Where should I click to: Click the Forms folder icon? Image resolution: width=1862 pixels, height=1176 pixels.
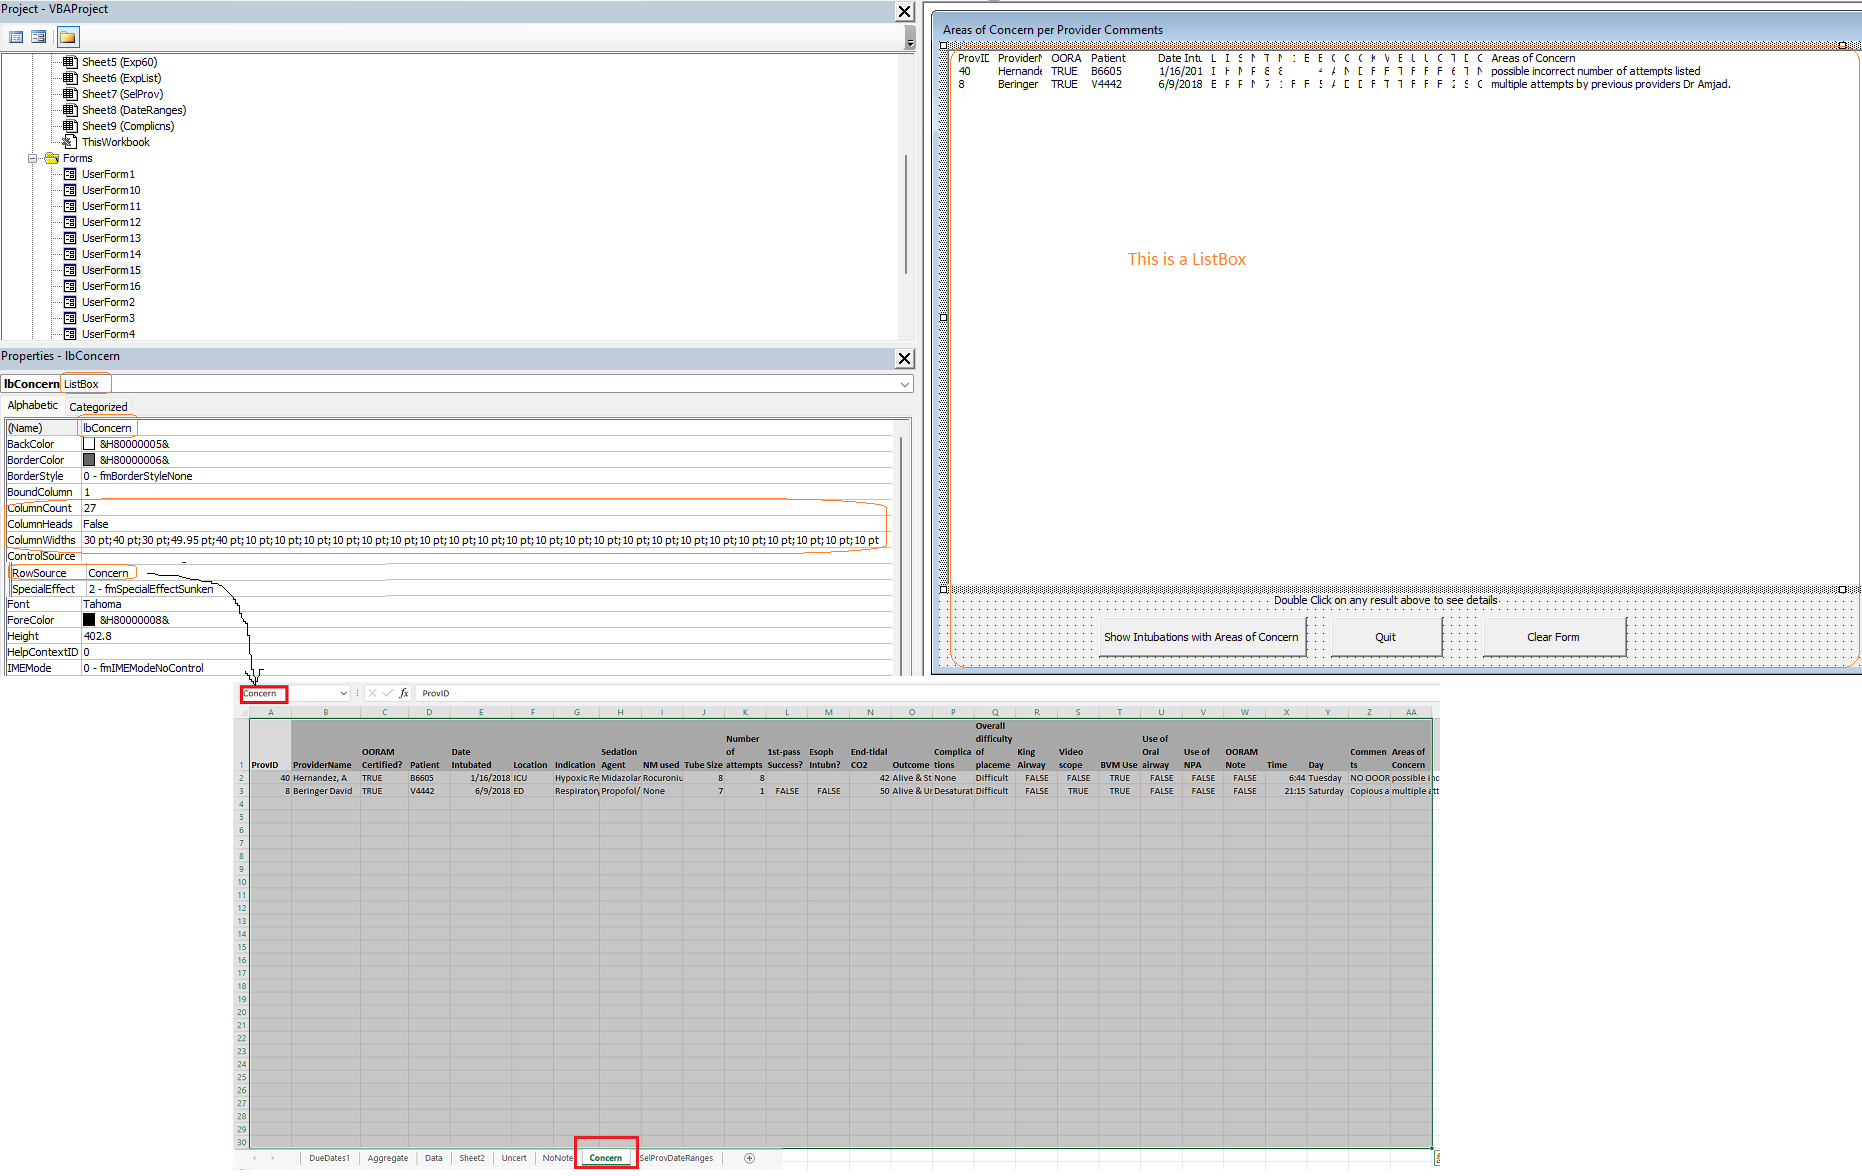pos(51,158)
